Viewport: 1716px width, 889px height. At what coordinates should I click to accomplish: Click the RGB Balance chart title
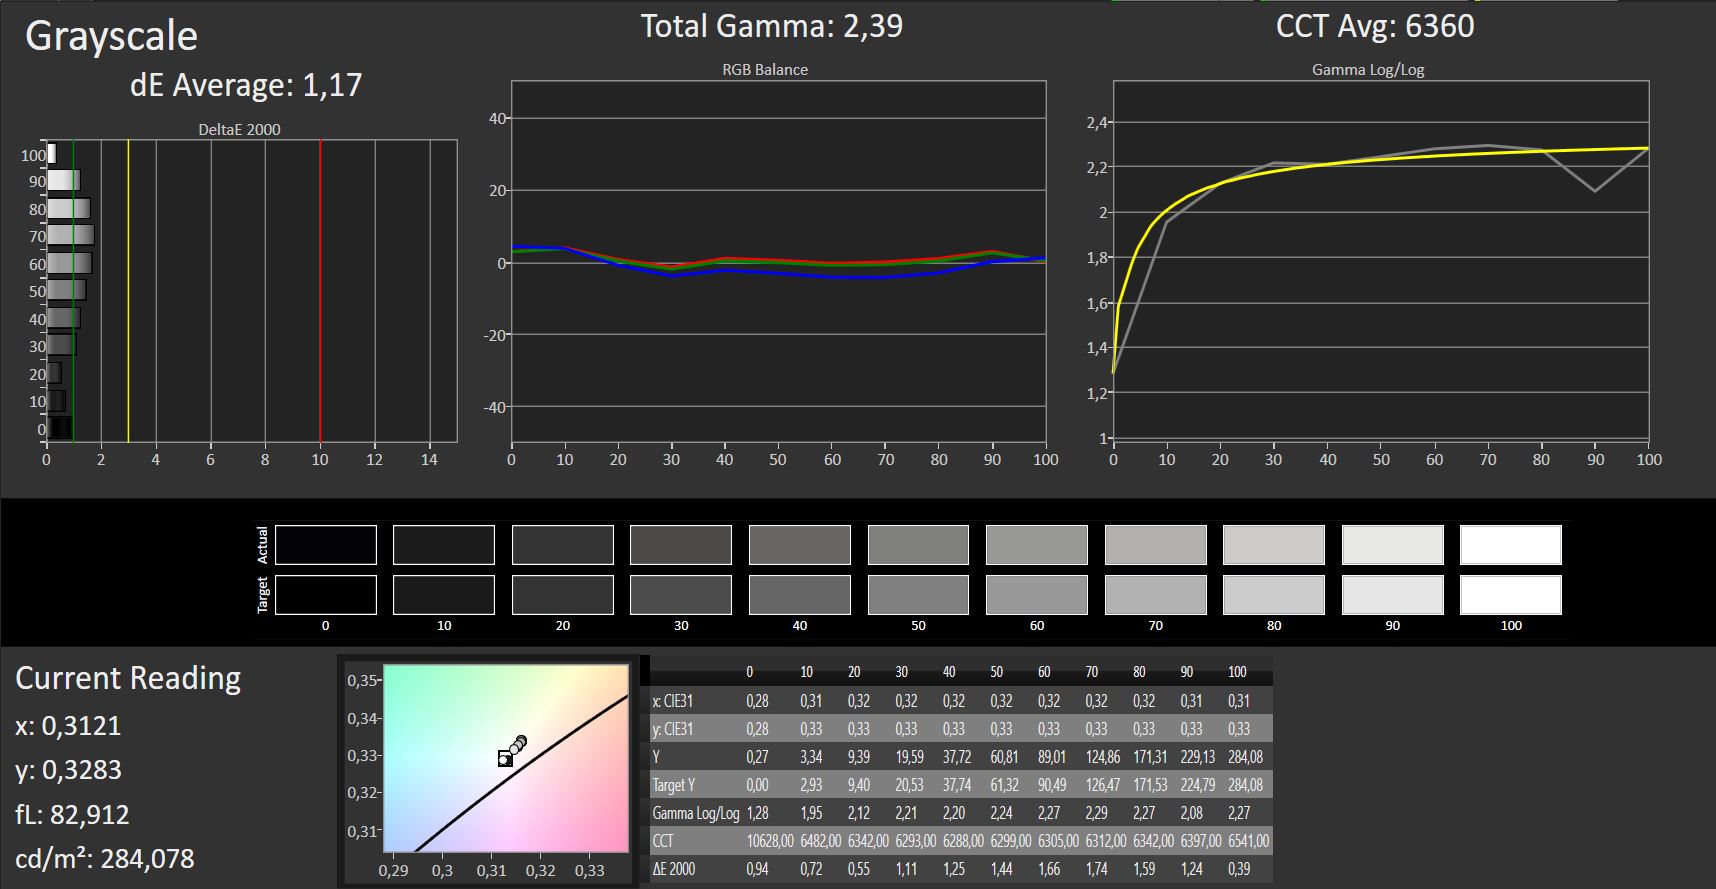tap(765, 70)
